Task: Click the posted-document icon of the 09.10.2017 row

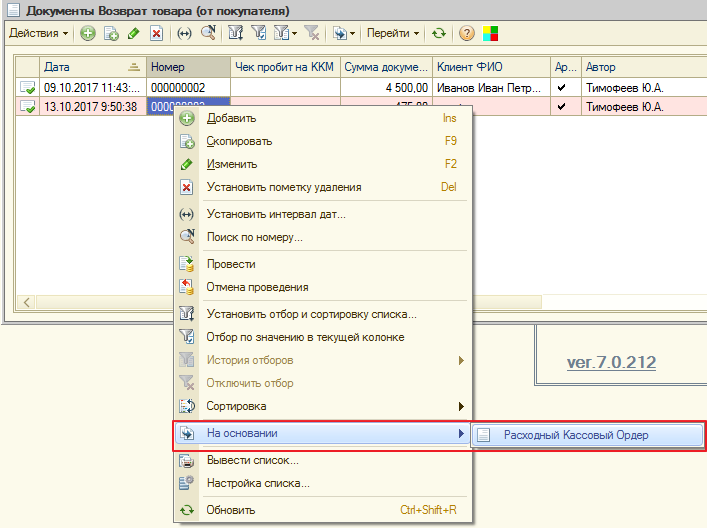Action: tap(28, 87)
